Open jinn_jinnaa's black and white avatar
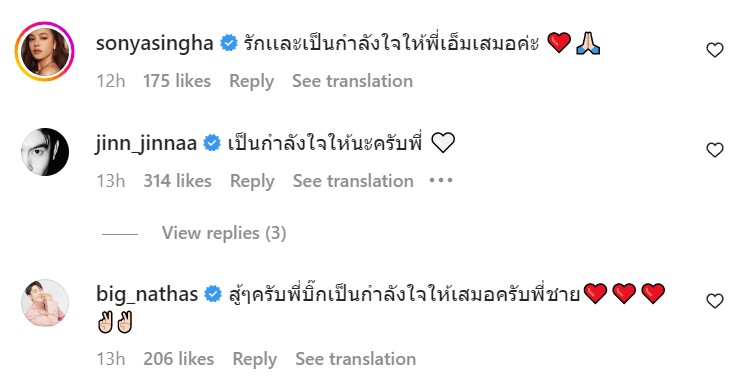737x386 pixels. click(45, 152)
